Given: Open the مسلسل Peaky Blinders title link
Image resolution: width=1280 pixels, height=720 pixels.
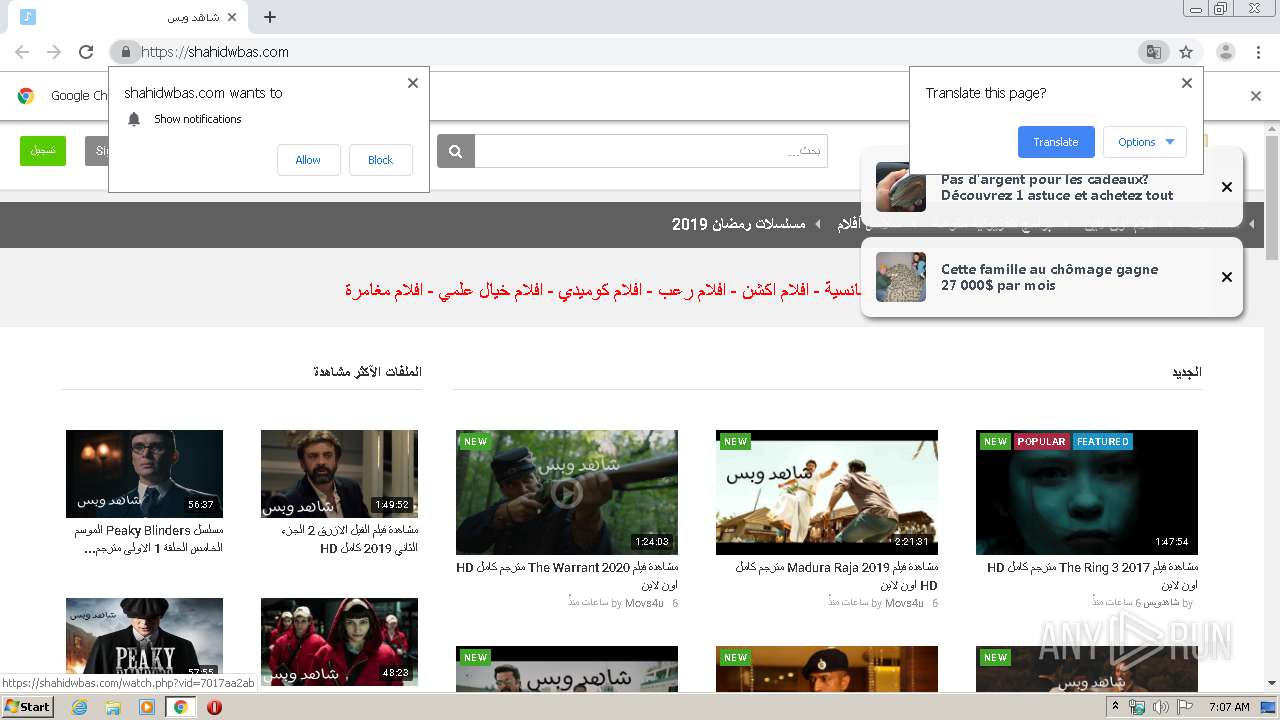Looking at the screenshot, I should point(148,539).
